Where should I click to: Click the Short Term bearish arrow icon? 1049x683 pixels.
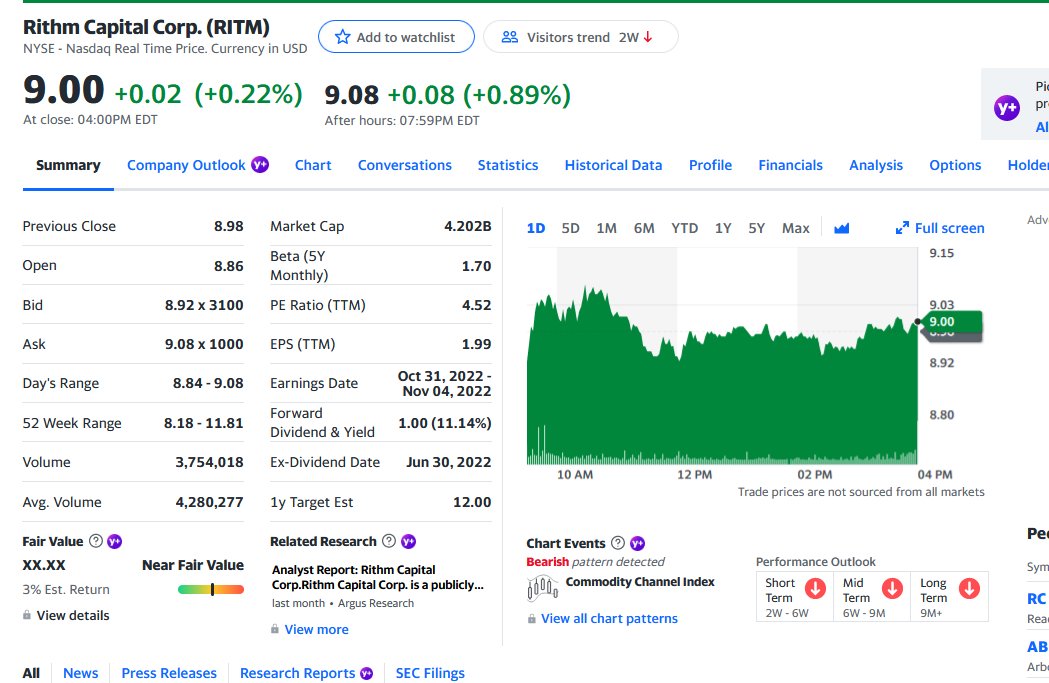coord(815,588)
